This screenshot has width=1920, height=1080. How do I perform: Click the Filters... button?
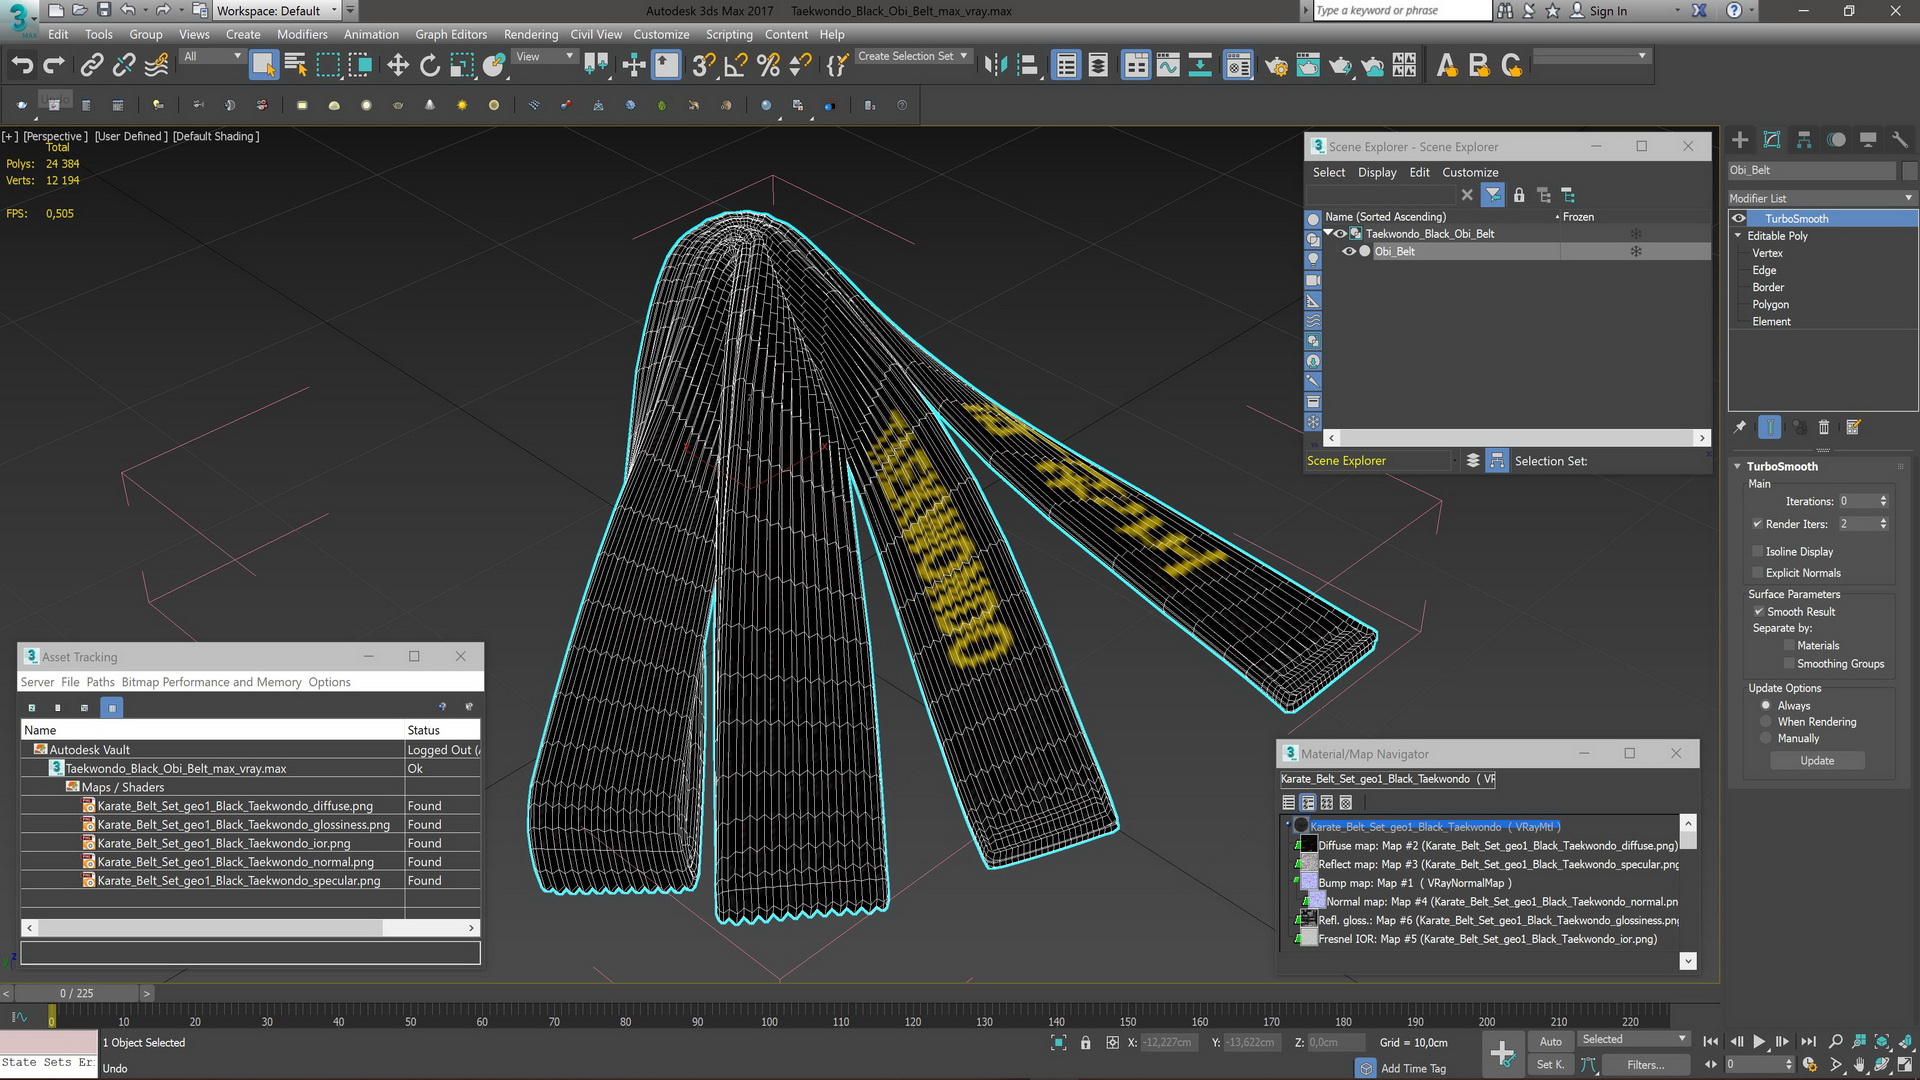pos(1645,1065)
